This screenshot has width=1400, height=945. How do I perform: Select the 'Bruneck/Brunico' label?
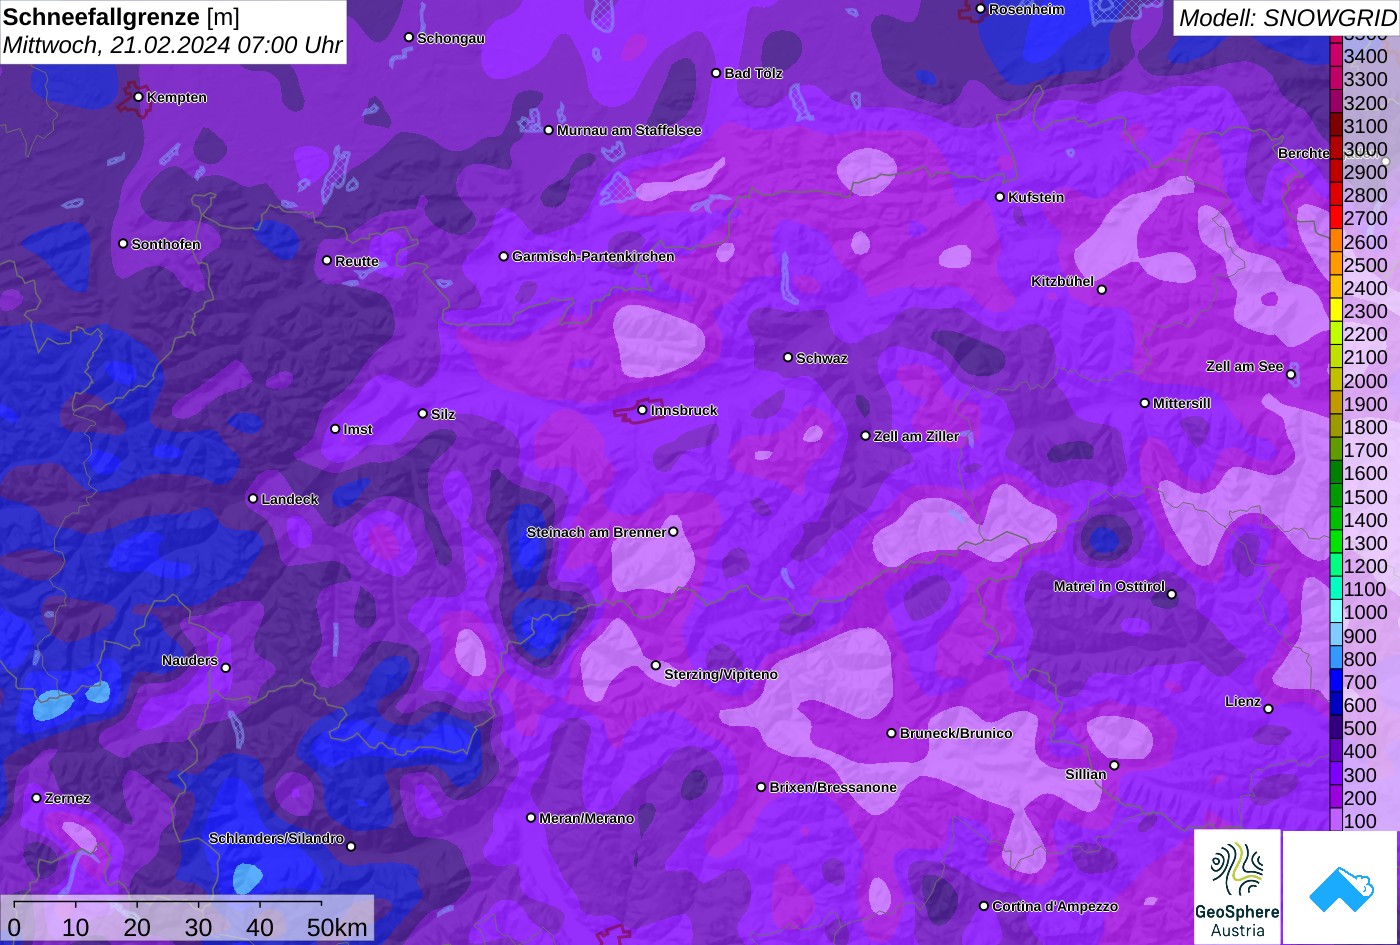[x=956, y=733]
